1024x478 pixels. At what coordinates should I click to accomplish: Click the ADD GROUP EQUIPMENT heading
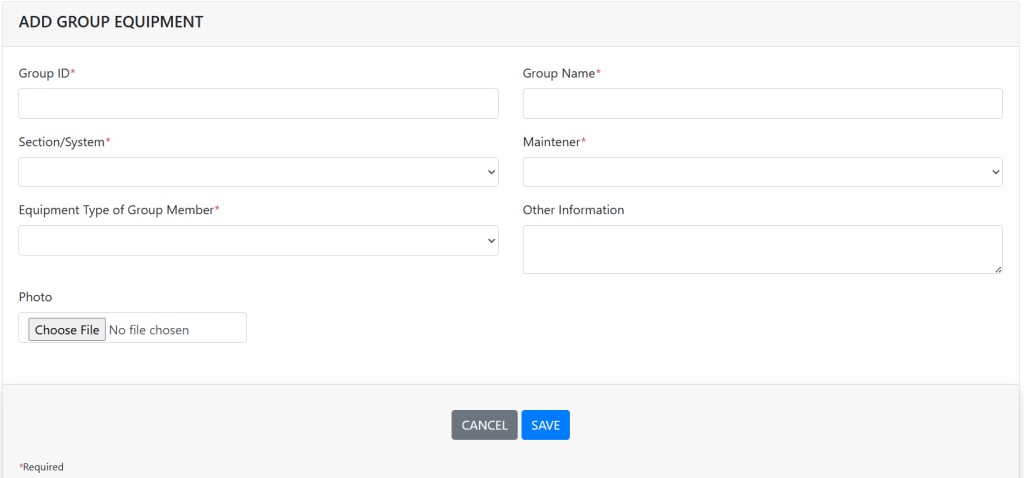pyautogui.click(x=111, y=22)
